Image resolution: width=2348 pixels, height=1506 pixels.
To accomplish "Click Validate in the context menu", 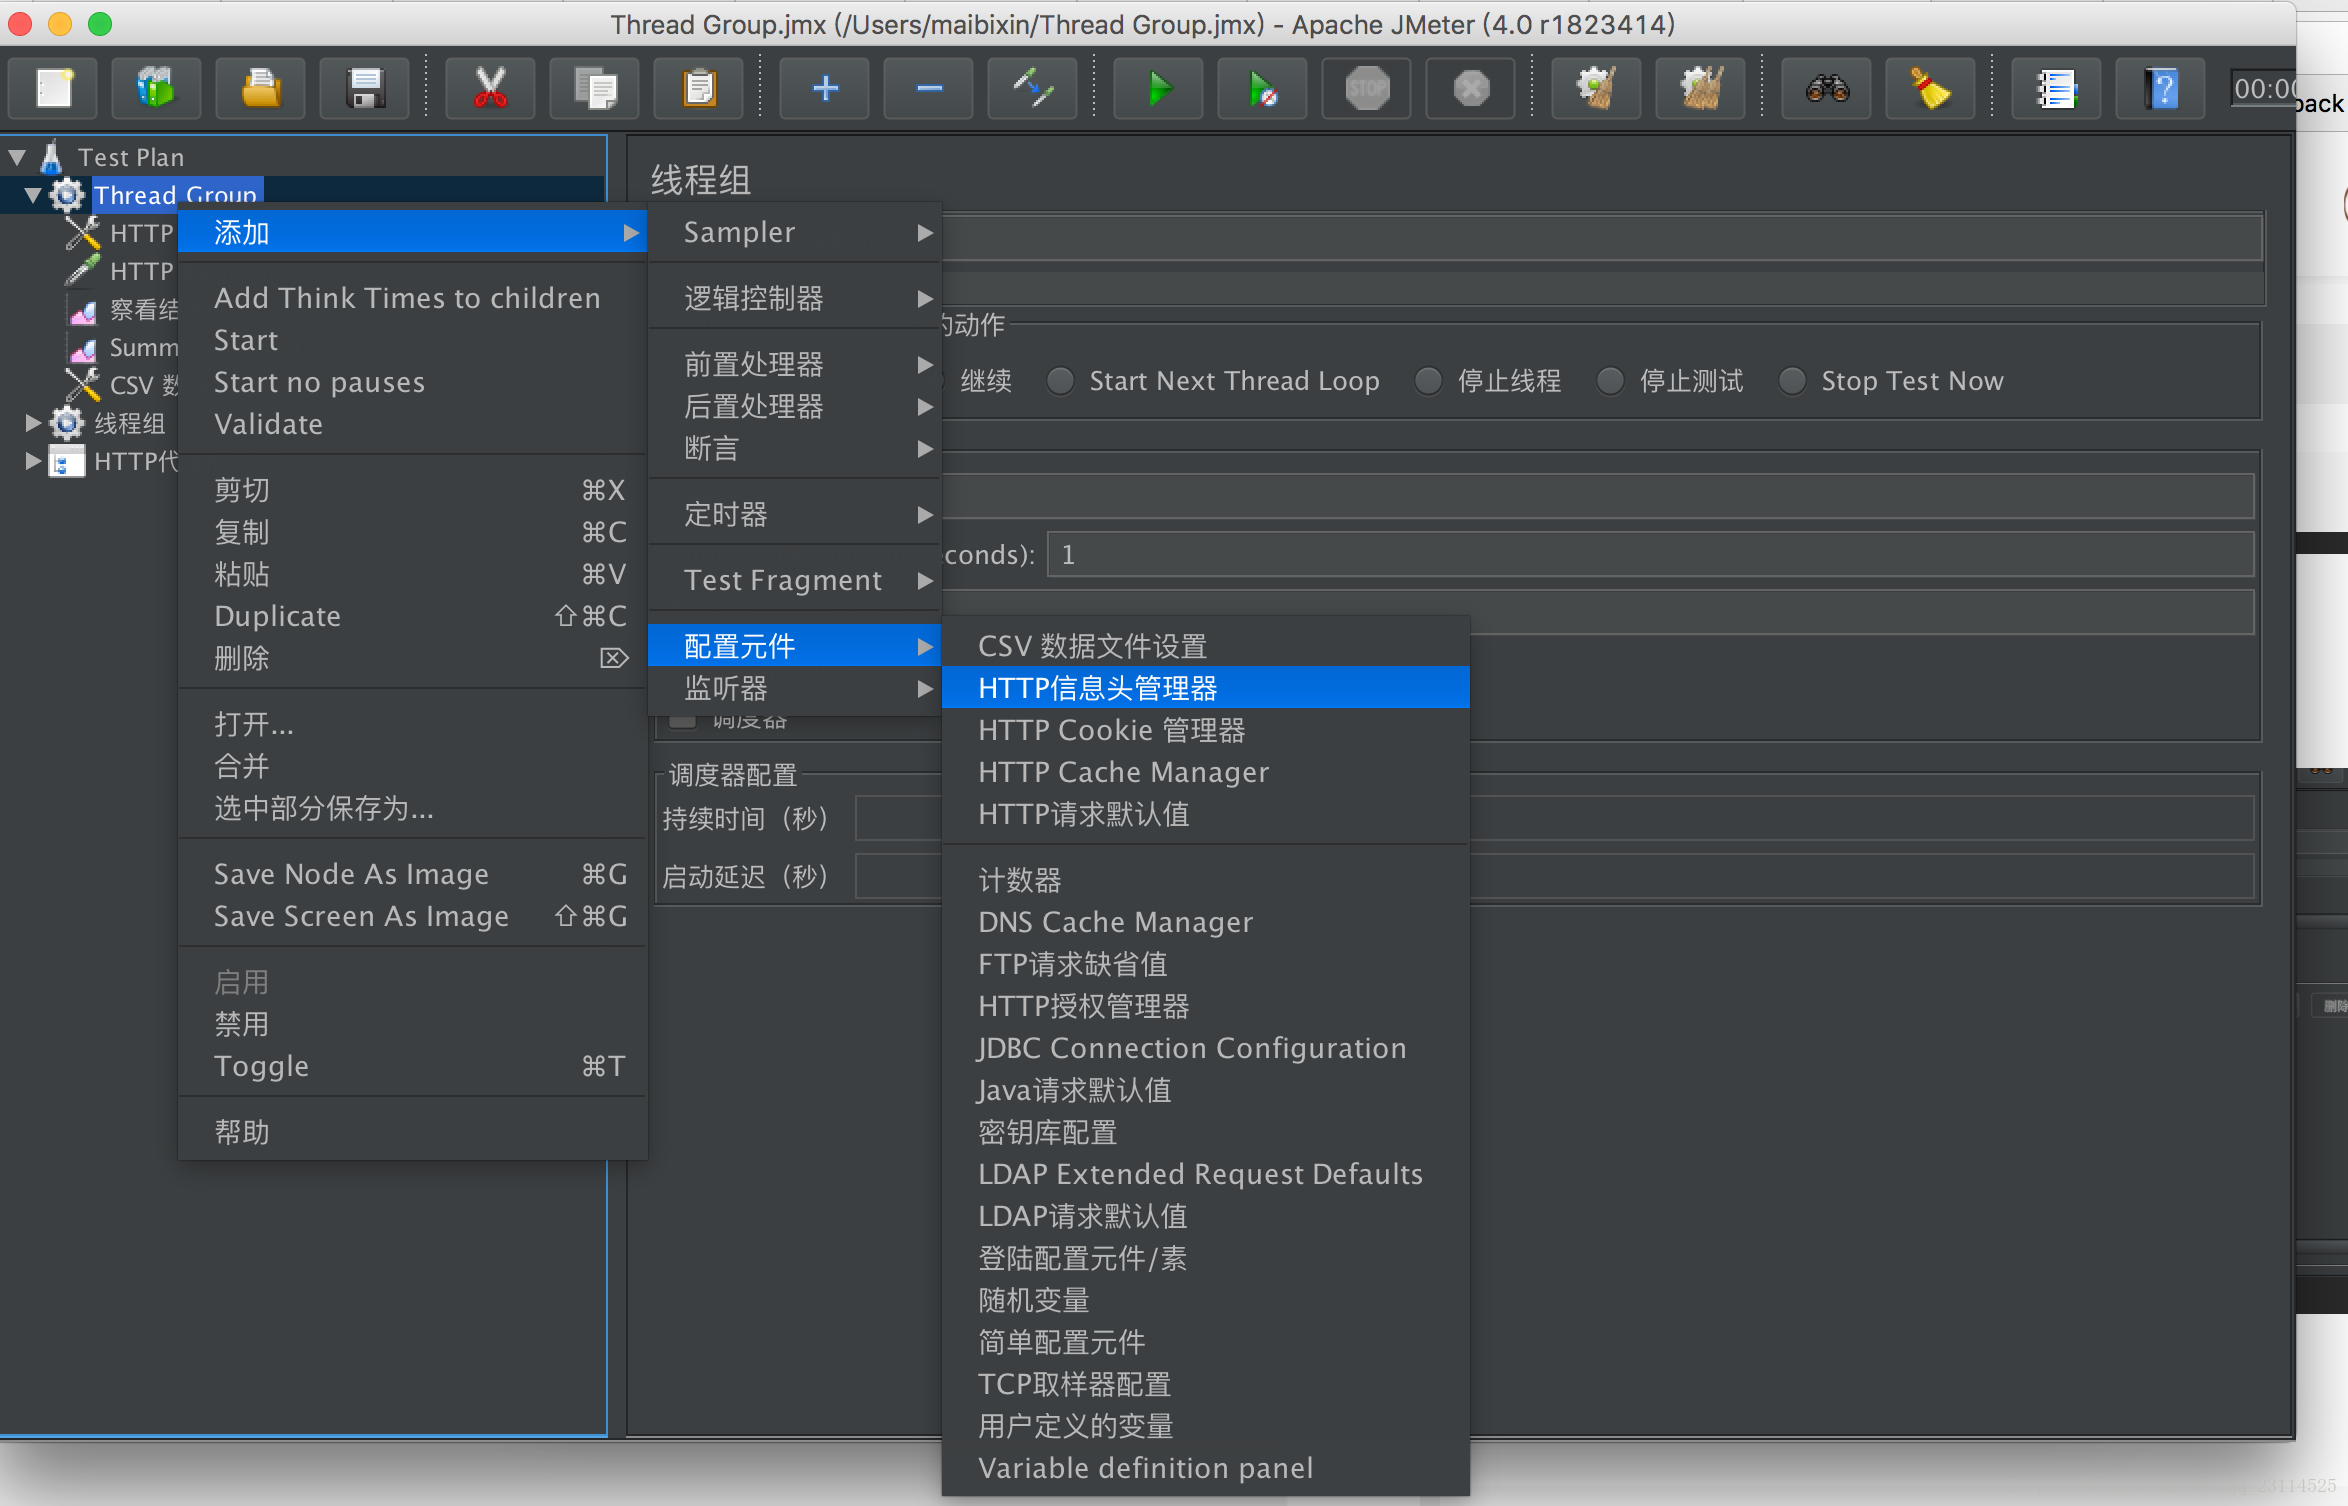I will [x=412, y=424].
